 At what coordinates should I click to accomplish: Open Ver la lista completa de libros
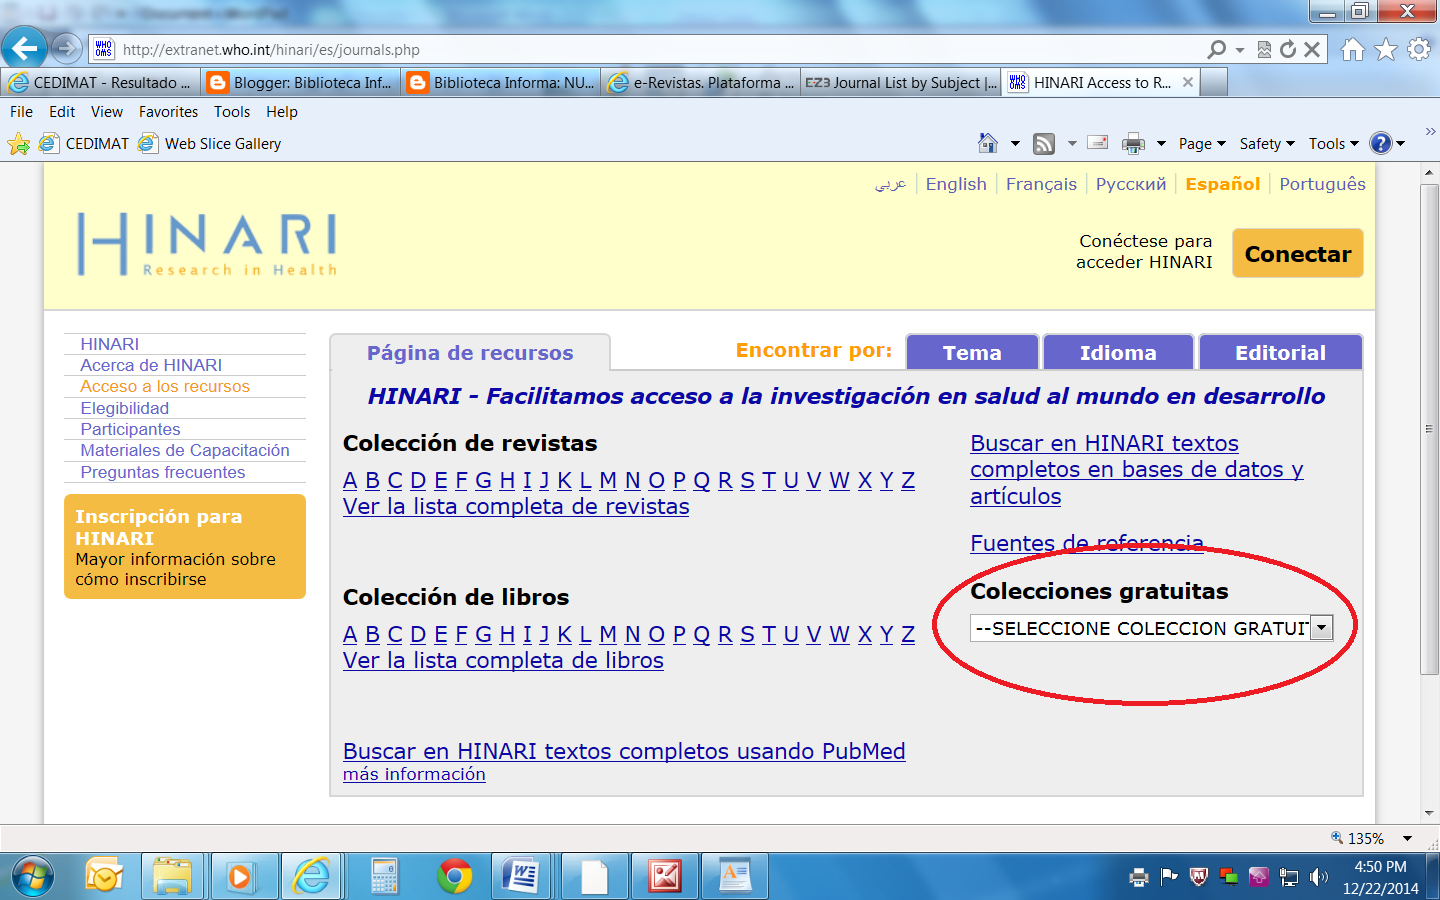click(x=503, y=661)
